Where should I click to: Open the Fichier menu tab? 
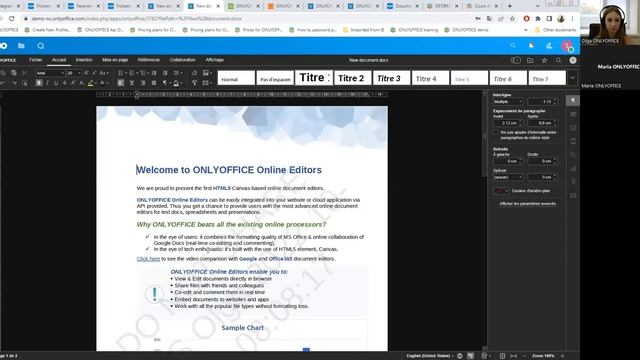[x=36, y=60]
